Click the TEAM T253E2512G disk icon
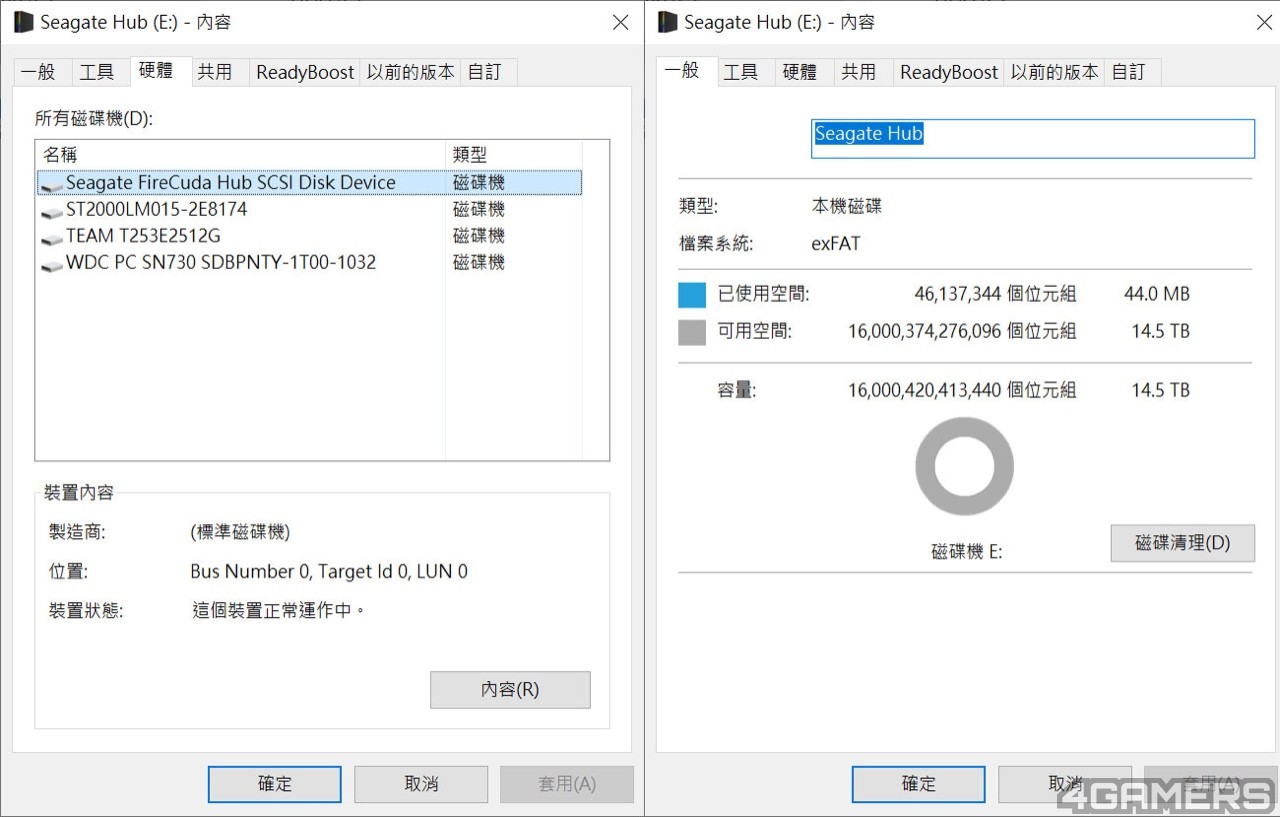The image size is (1280, 817). tap(52, 238)
